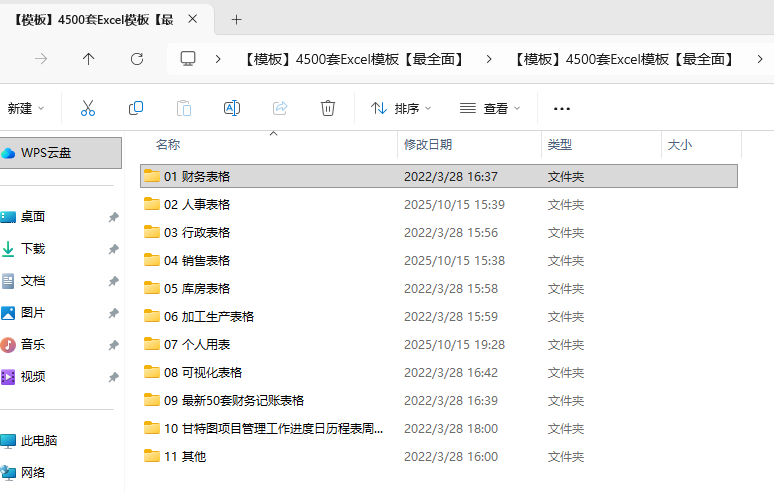Viewport: 774px width, 493px height.
Task: Click the date 2022/3/28 18:00
Action: click(451, 428)
